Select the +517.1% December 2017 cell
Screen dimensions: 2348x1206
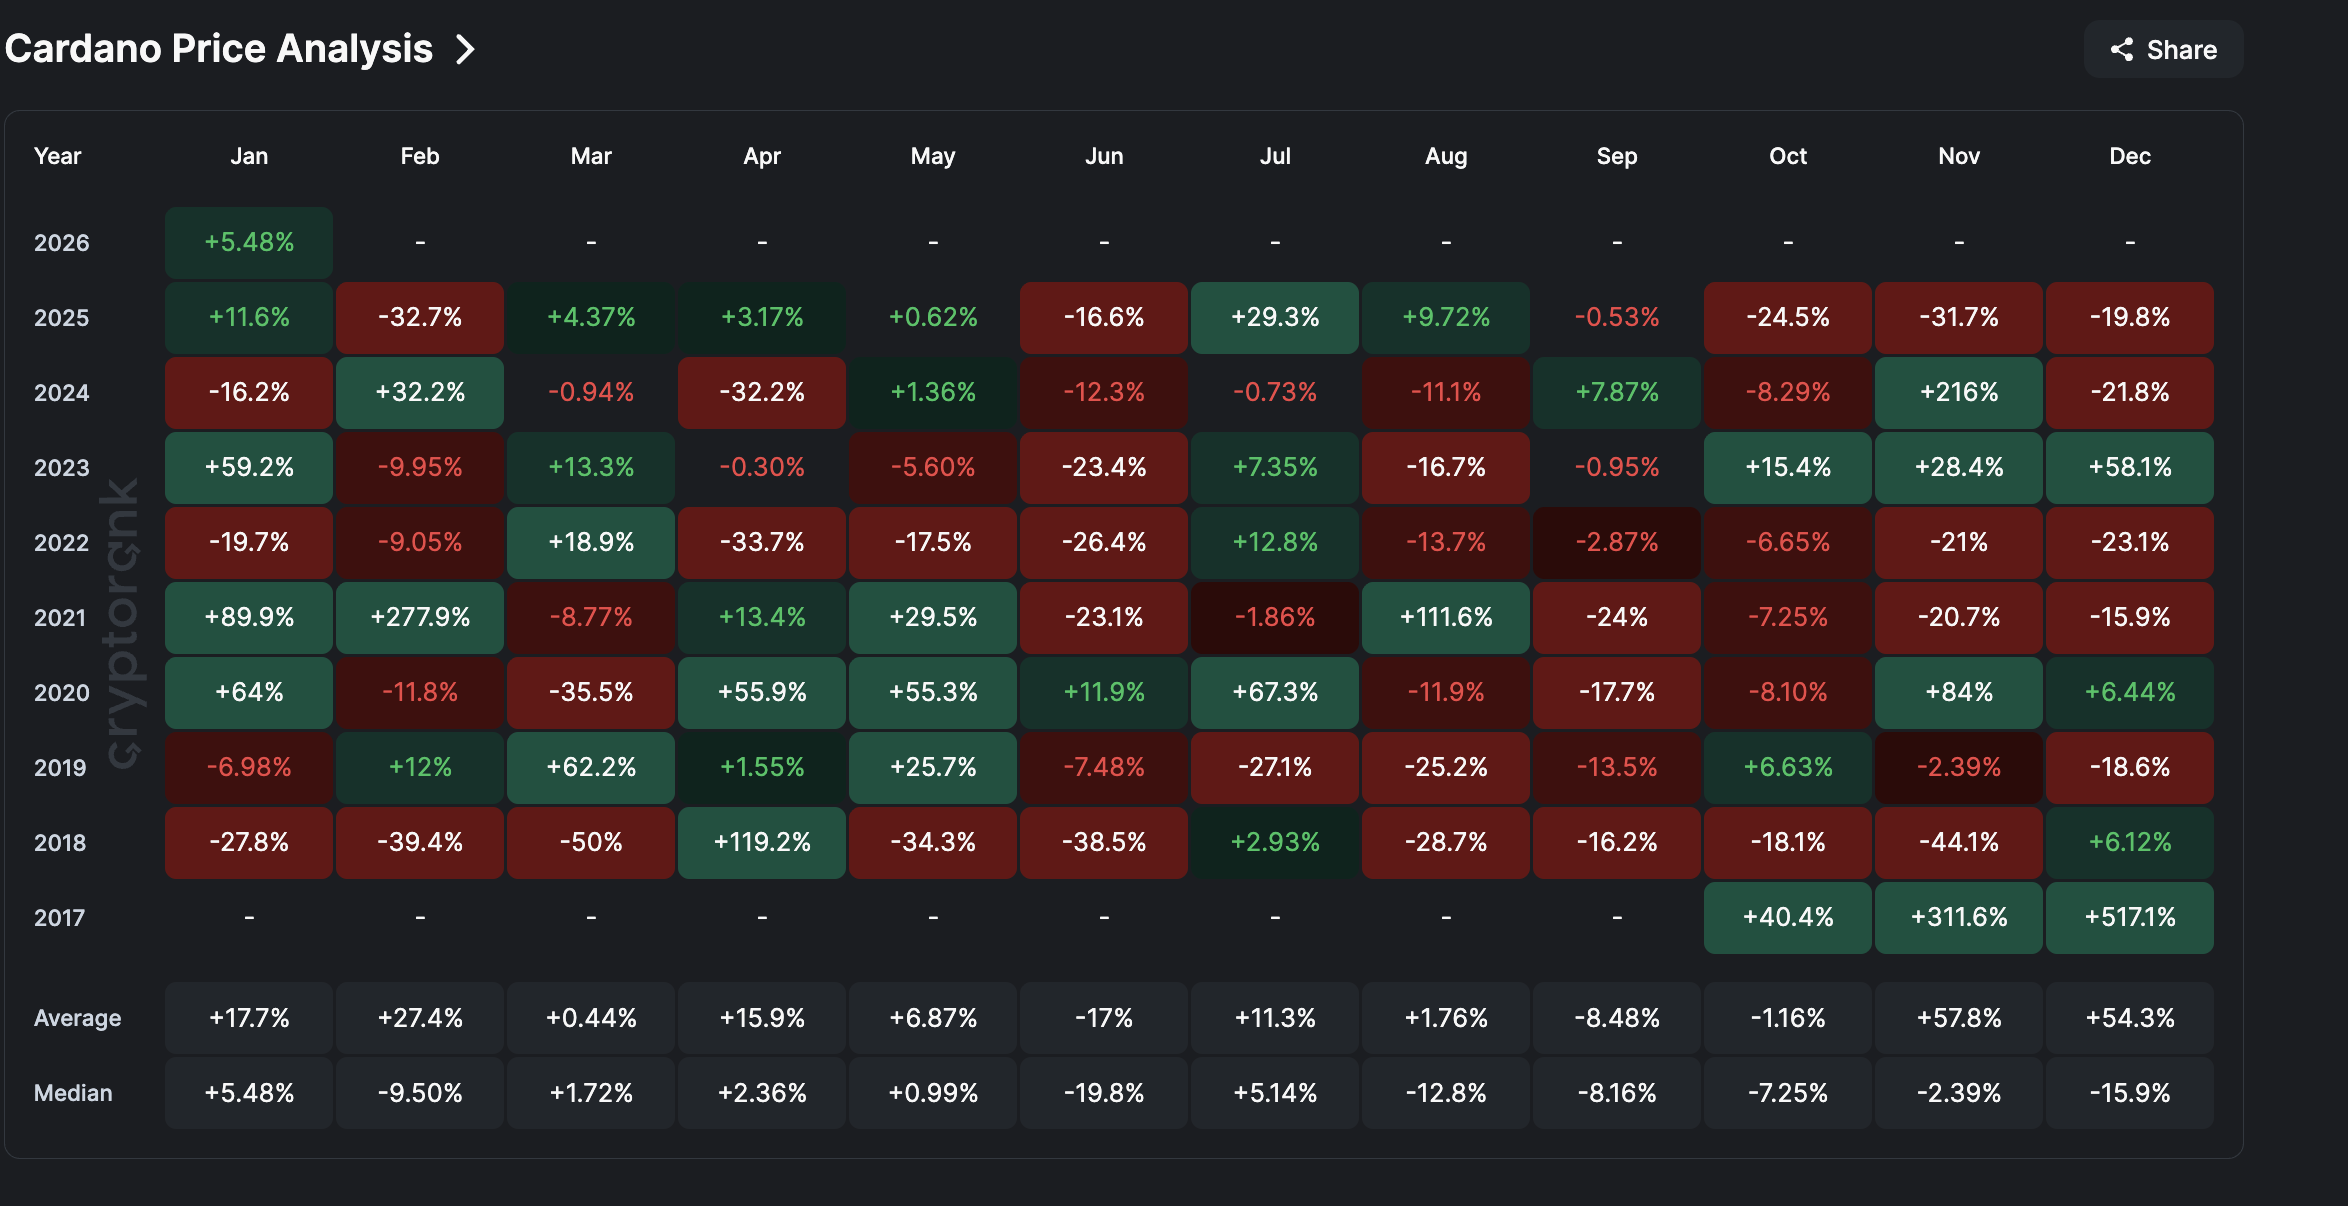2129,917
